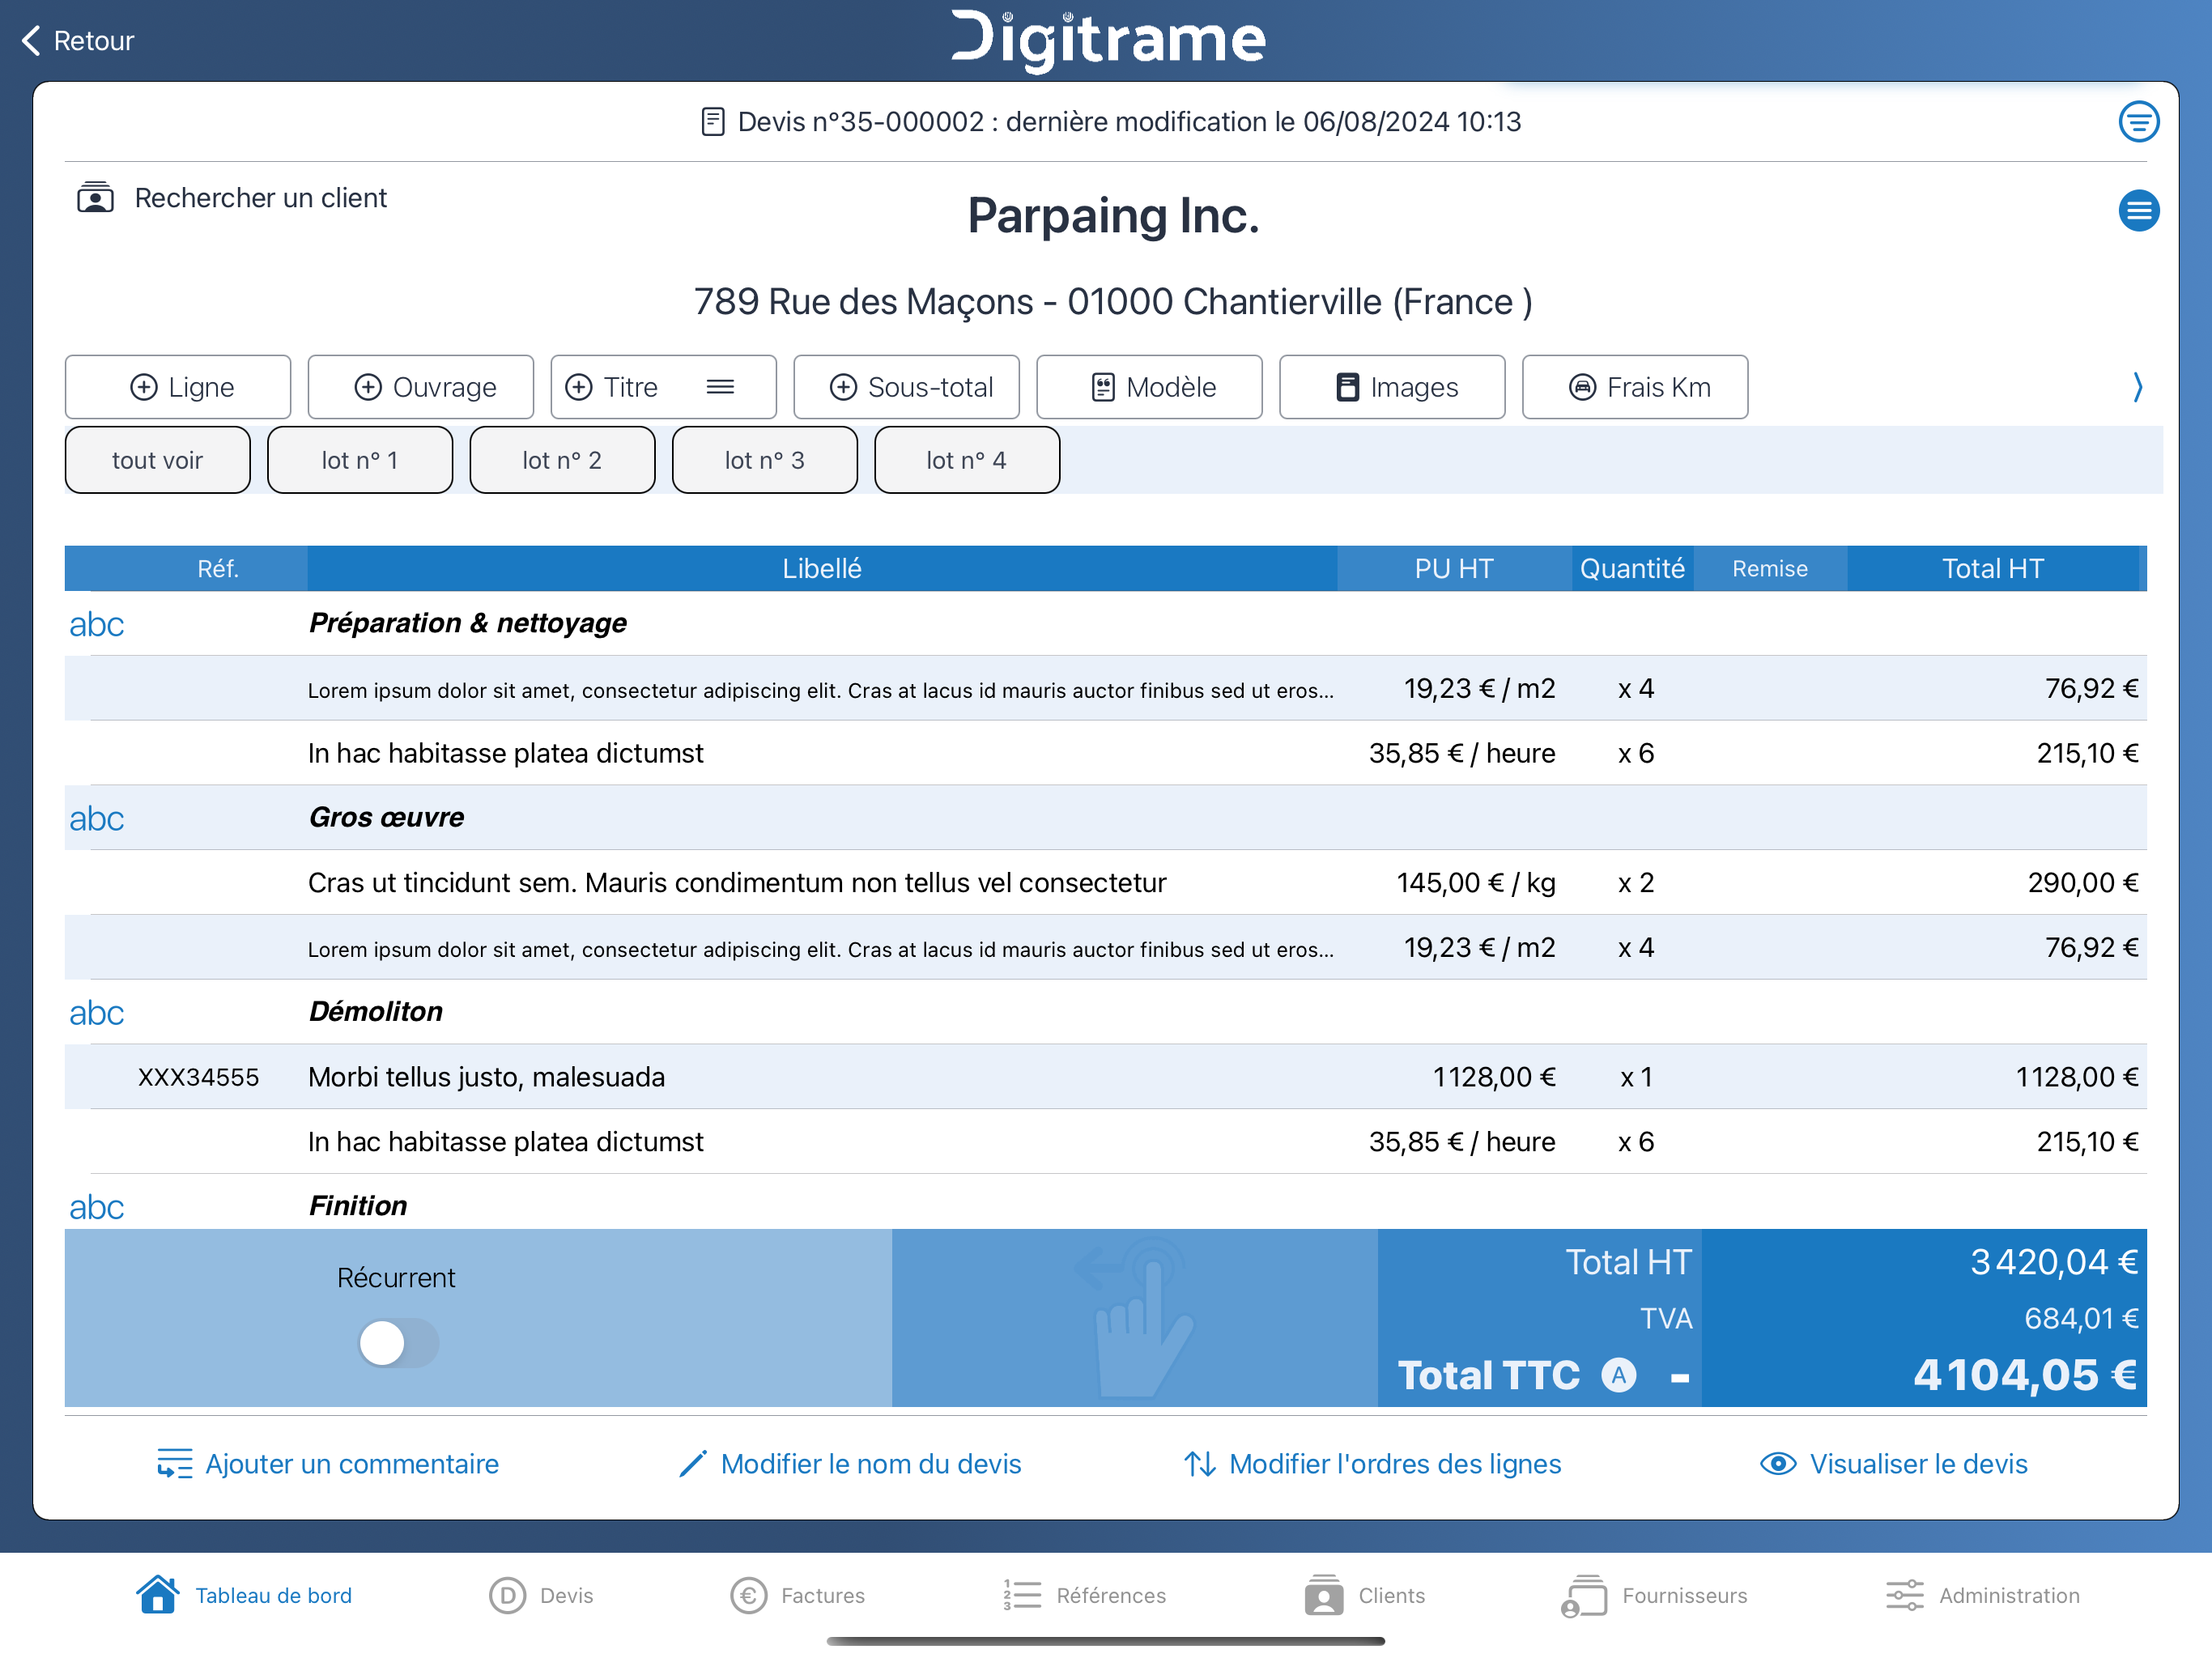Screen dimensions: 2212x1658
Task: Click abc icon of Finition
Action: coord(96,1206)
